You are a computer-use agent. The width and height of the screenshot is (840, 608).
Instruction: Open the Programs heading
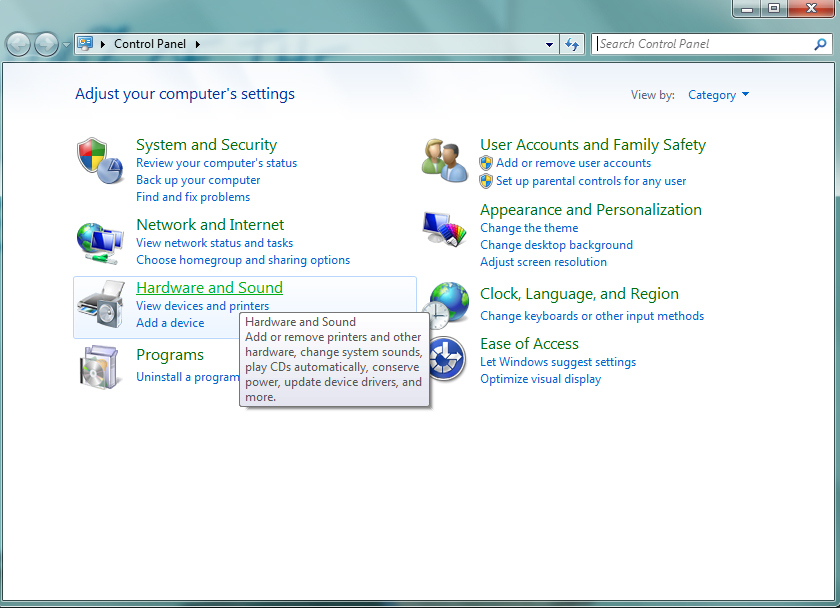click(x=170, y=355)
